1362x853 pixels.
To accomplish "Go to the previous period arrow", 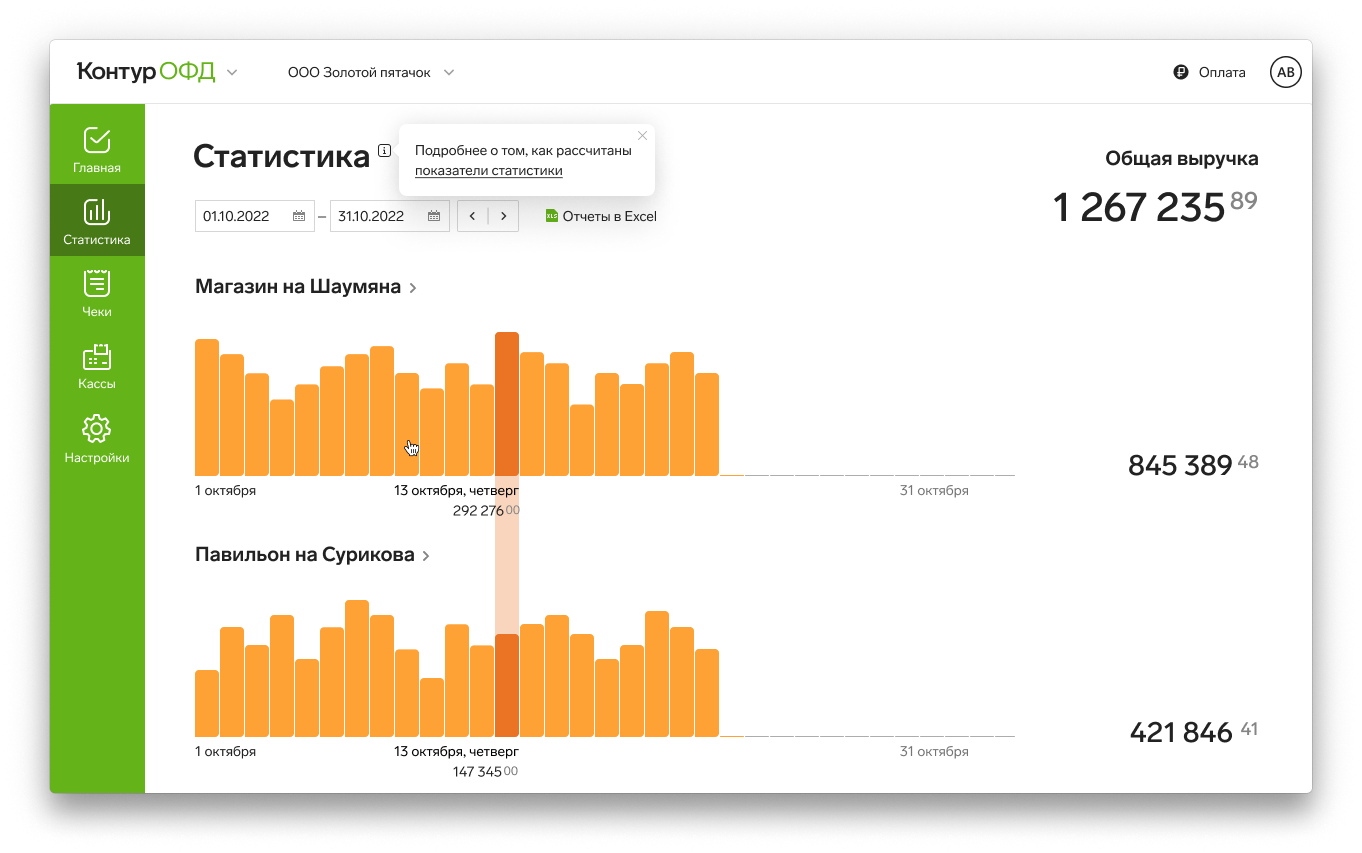I will click(x=472, y=216).
